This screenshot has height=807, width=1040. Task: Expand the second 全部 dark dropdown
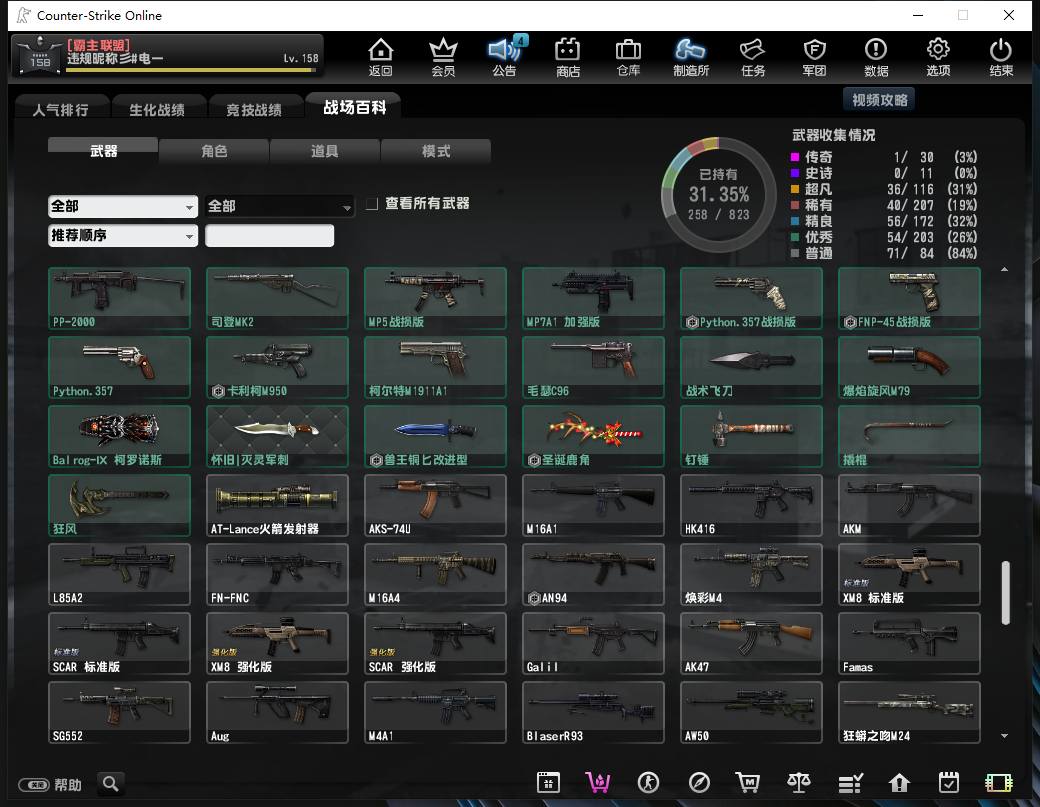point(279,206)
